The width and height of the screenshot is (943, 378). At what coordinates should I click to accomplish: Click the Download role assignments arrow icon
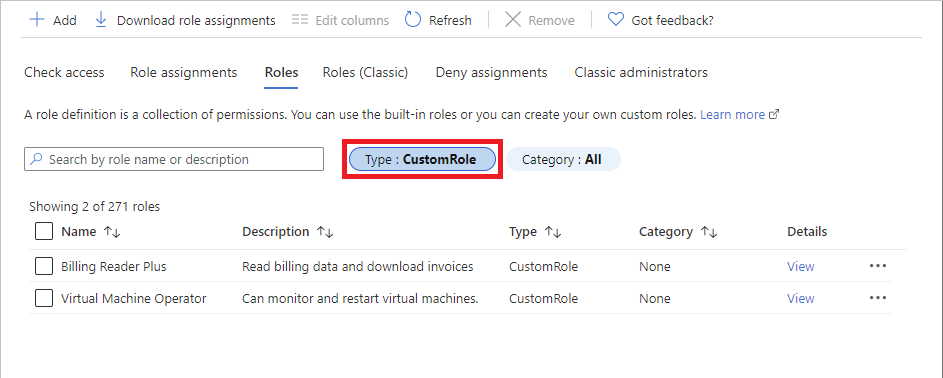tap(101, 20)
